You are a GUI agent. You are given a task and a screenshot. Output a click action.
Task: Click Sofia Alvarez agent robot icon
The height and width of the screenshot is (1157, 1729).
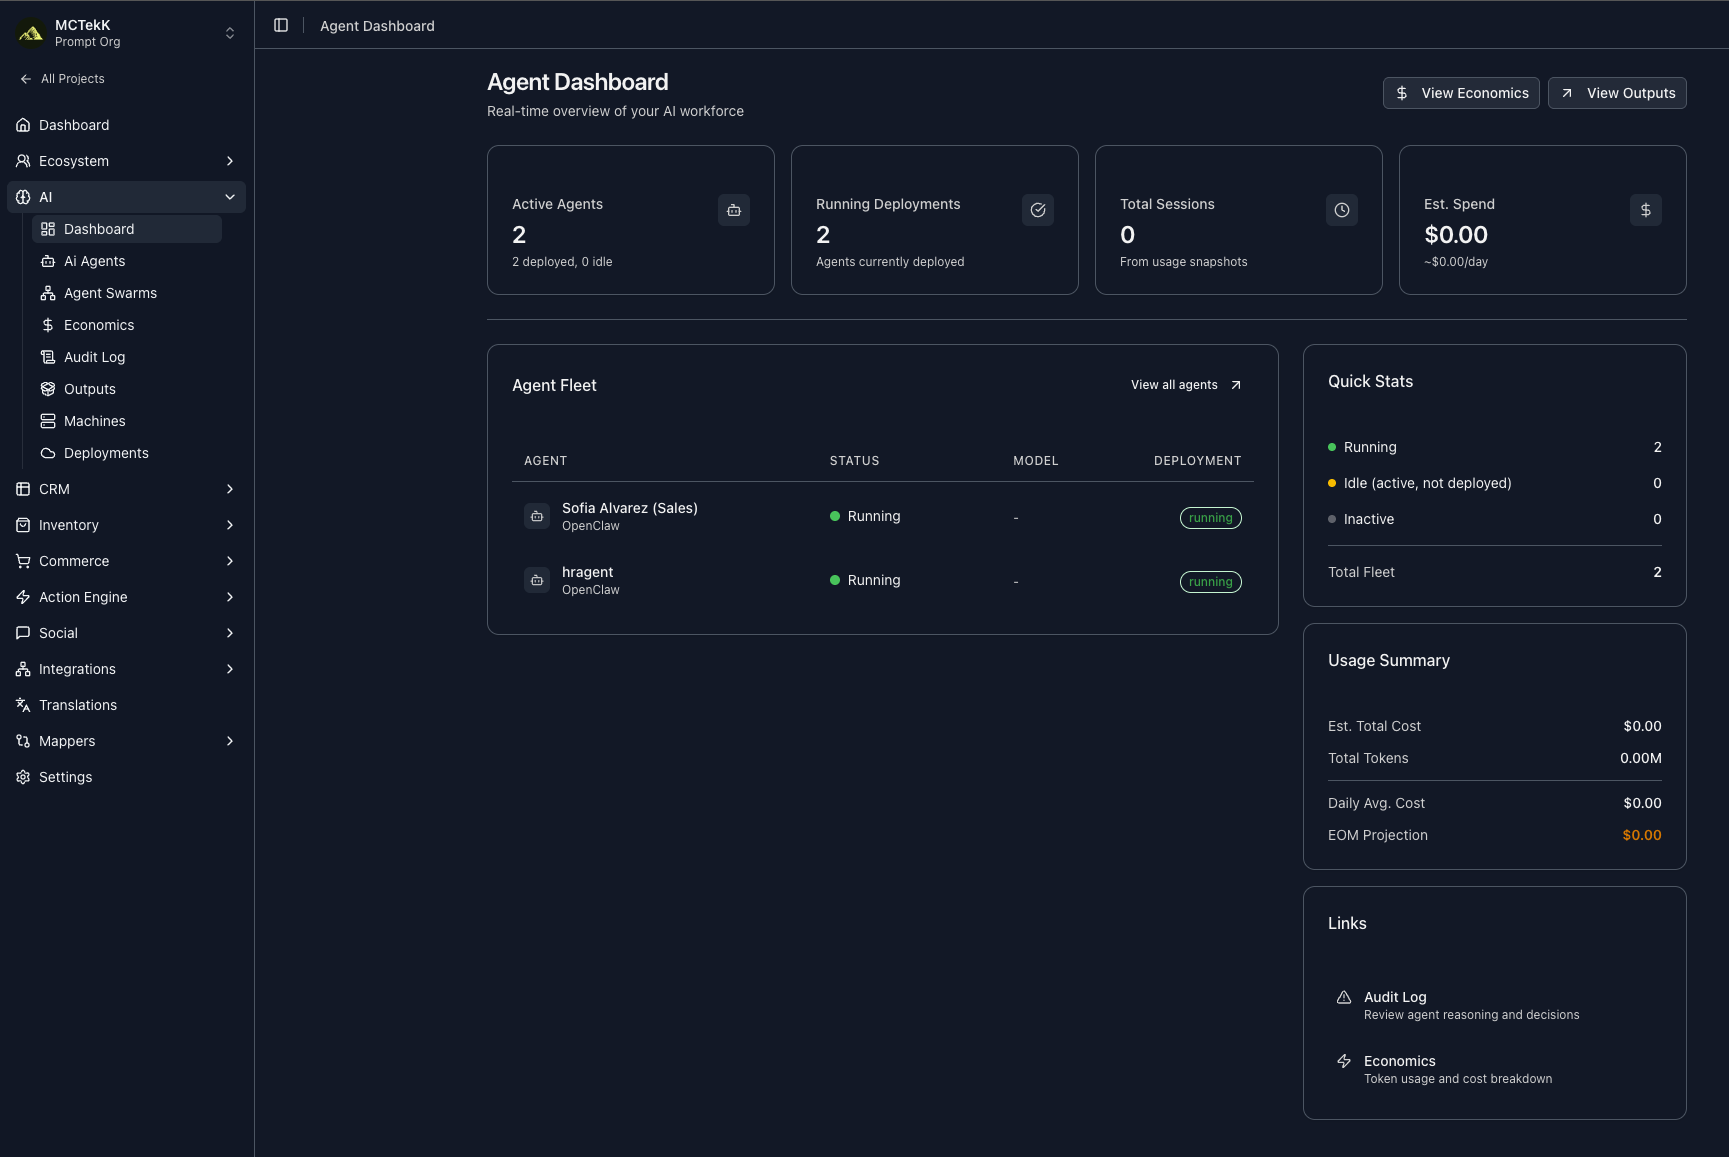[537, 516]
